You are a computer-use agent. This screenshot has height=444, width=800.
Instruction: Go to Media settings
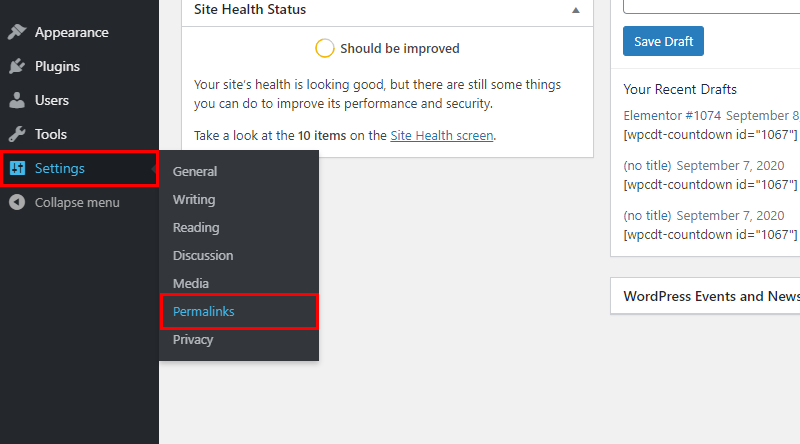pos(191,284)
